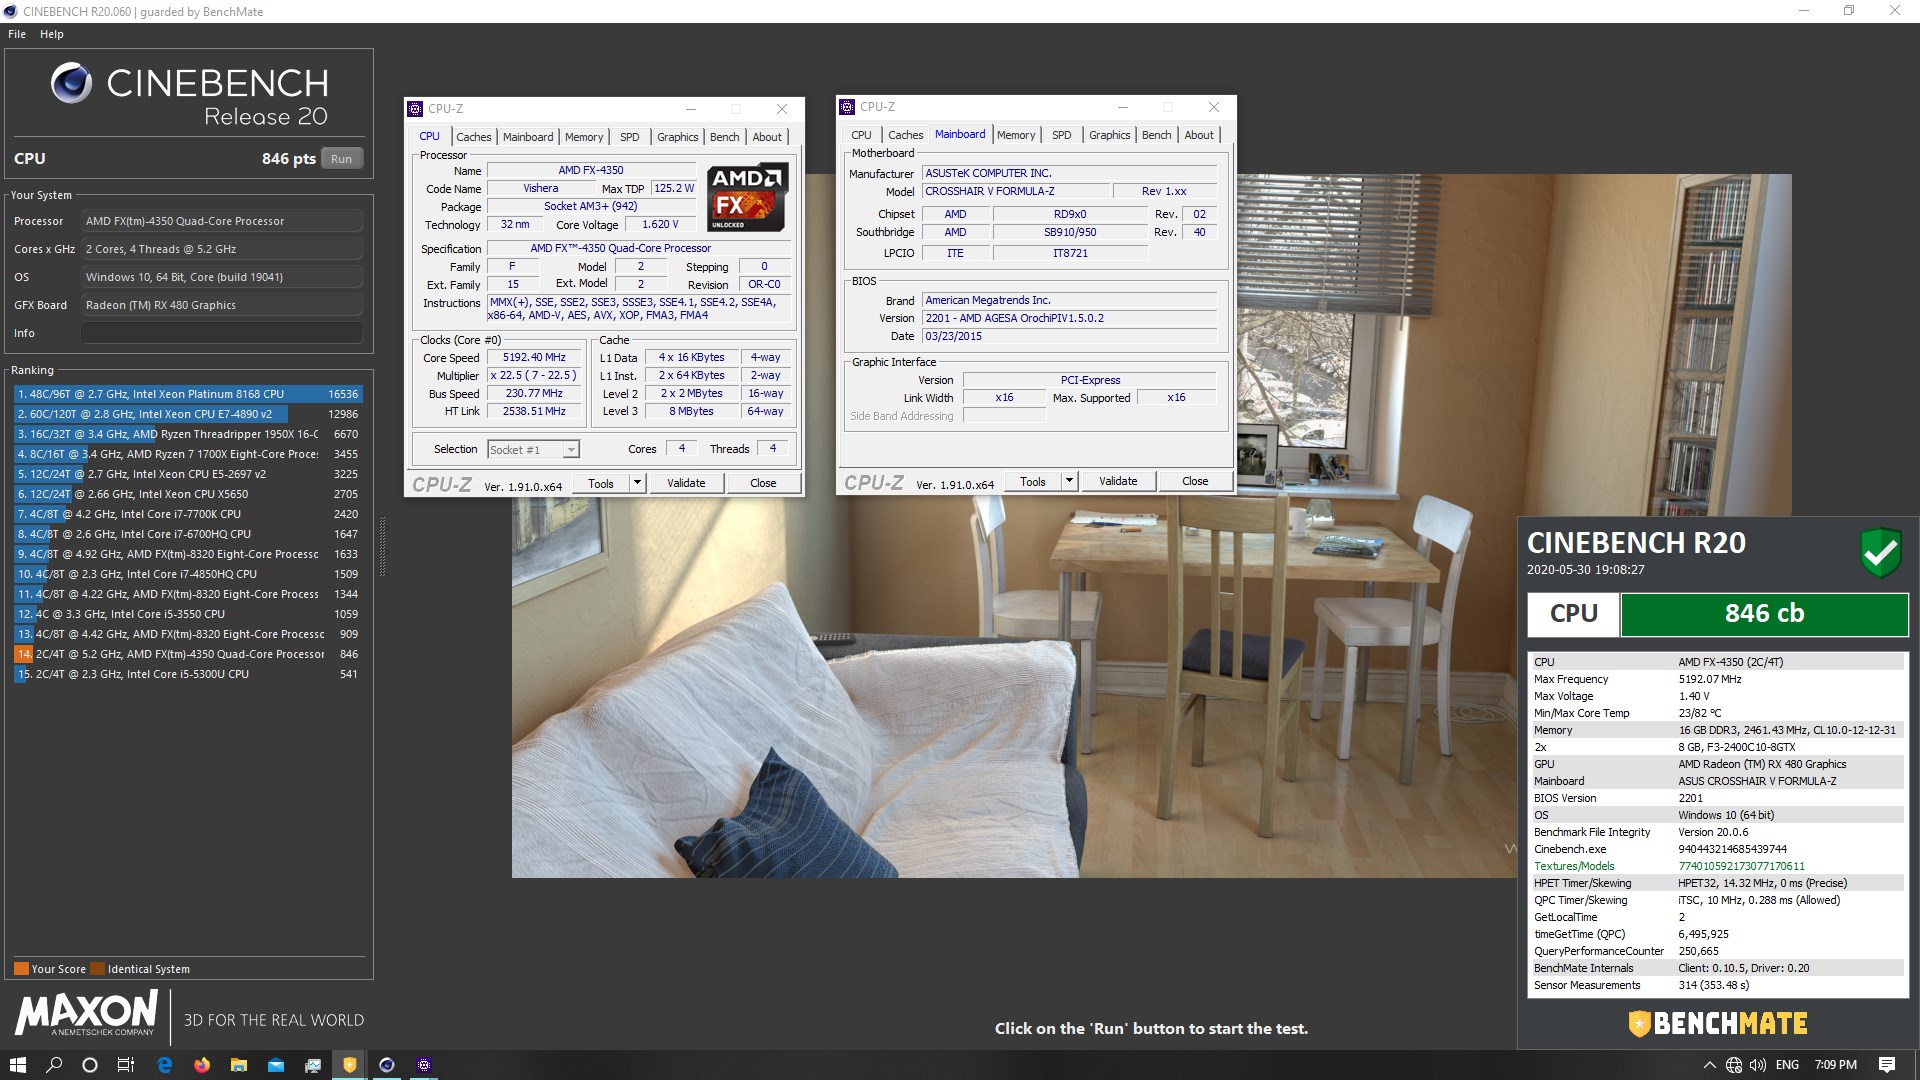The image size is (1920, 1080).
Task: Expand Tools dropdown arrow in right CPU-Z
Action: (1069, 481)
